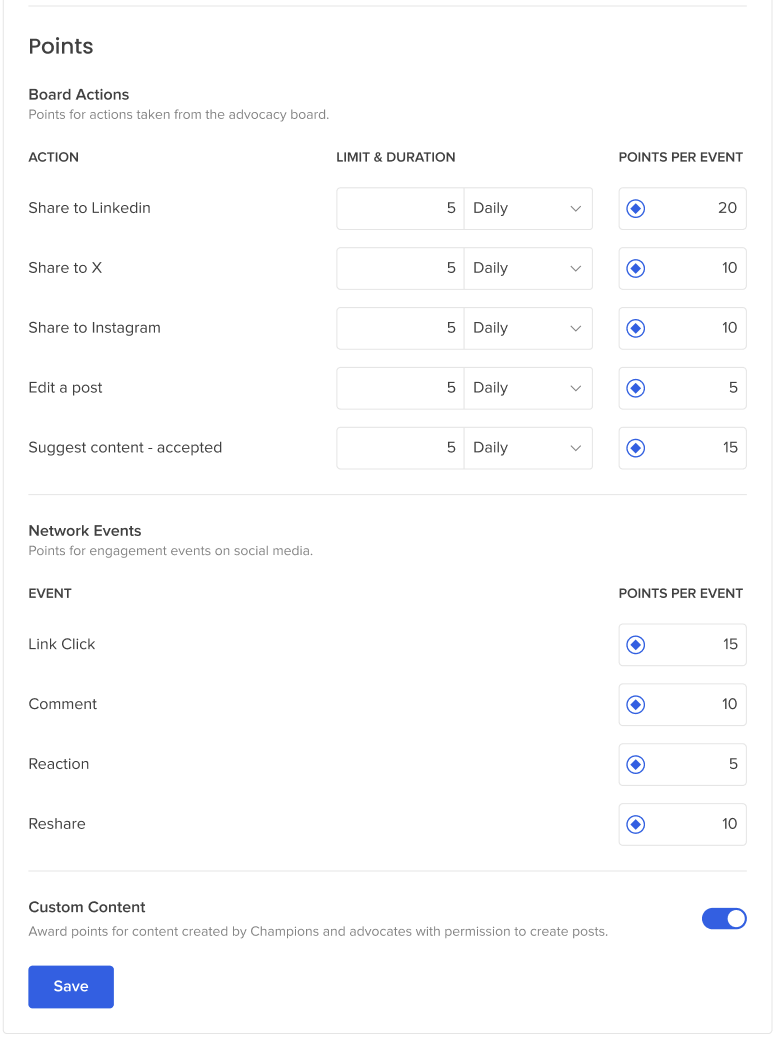Open Daily dropdown for Share to Linkedin
The image size is (780, 1046).
pyautogui.click(x=528, y=209)
